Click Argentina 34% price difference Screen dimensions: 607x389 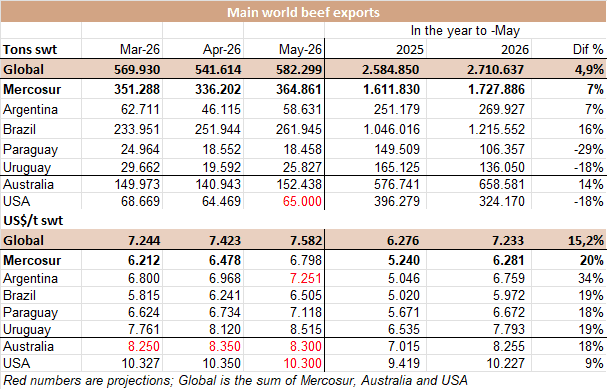pos(591,278)
